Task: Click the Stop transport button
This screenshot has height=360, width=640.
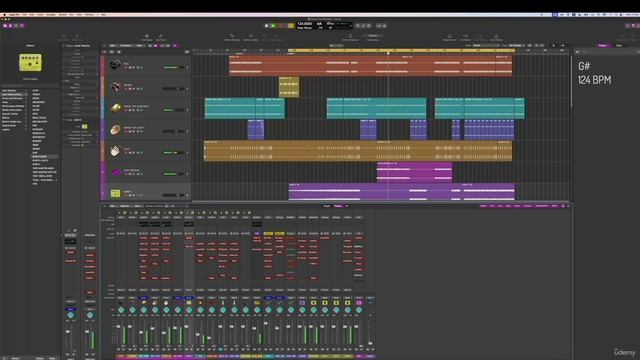Action: point(267,26)
